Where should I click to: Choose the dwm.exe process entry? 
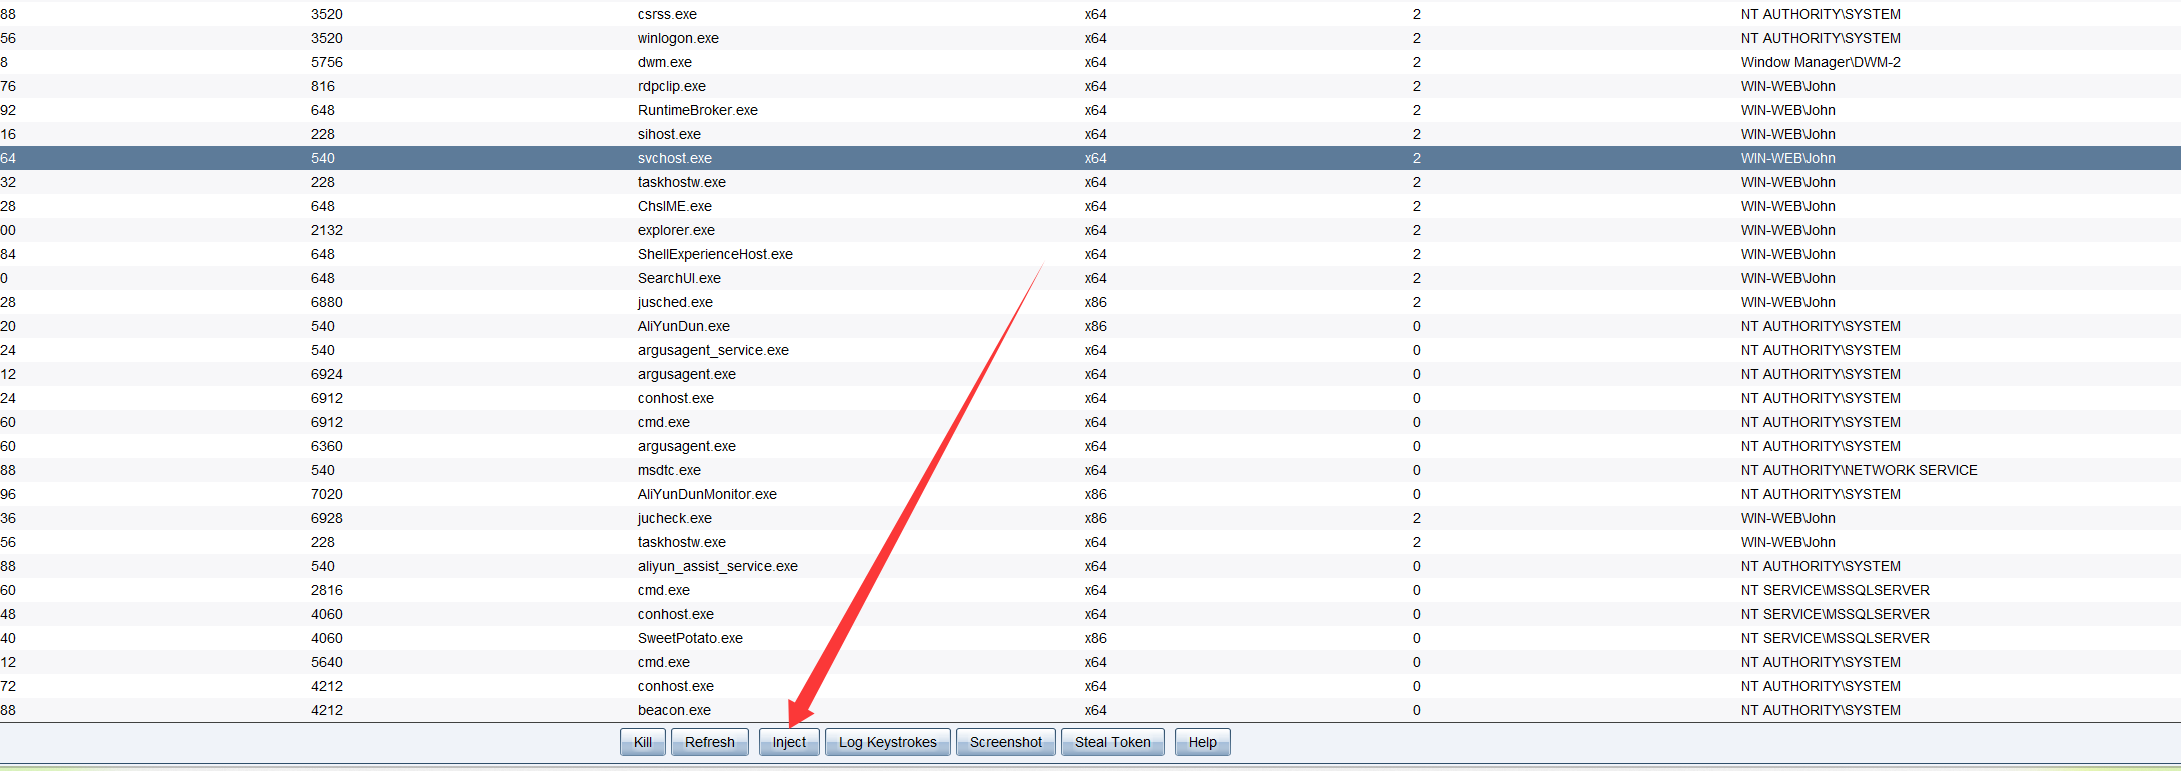click(x=665, y=62)
